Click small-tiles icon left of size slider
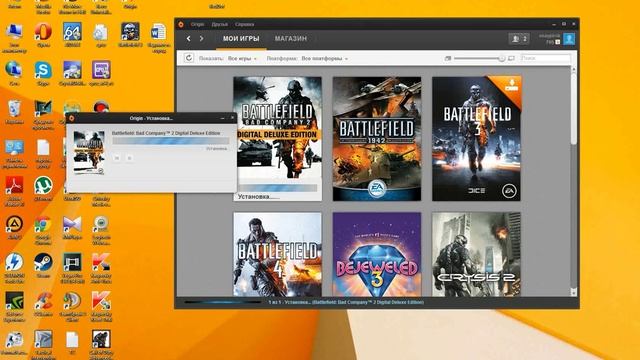This screenshot has width=640, height=360. point(448,58)
